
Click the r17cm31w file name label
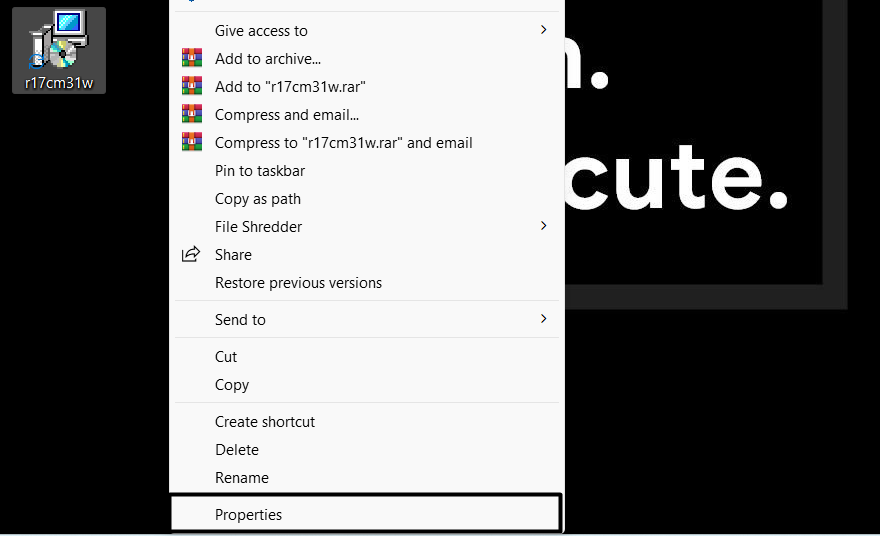tap(59, 83)
